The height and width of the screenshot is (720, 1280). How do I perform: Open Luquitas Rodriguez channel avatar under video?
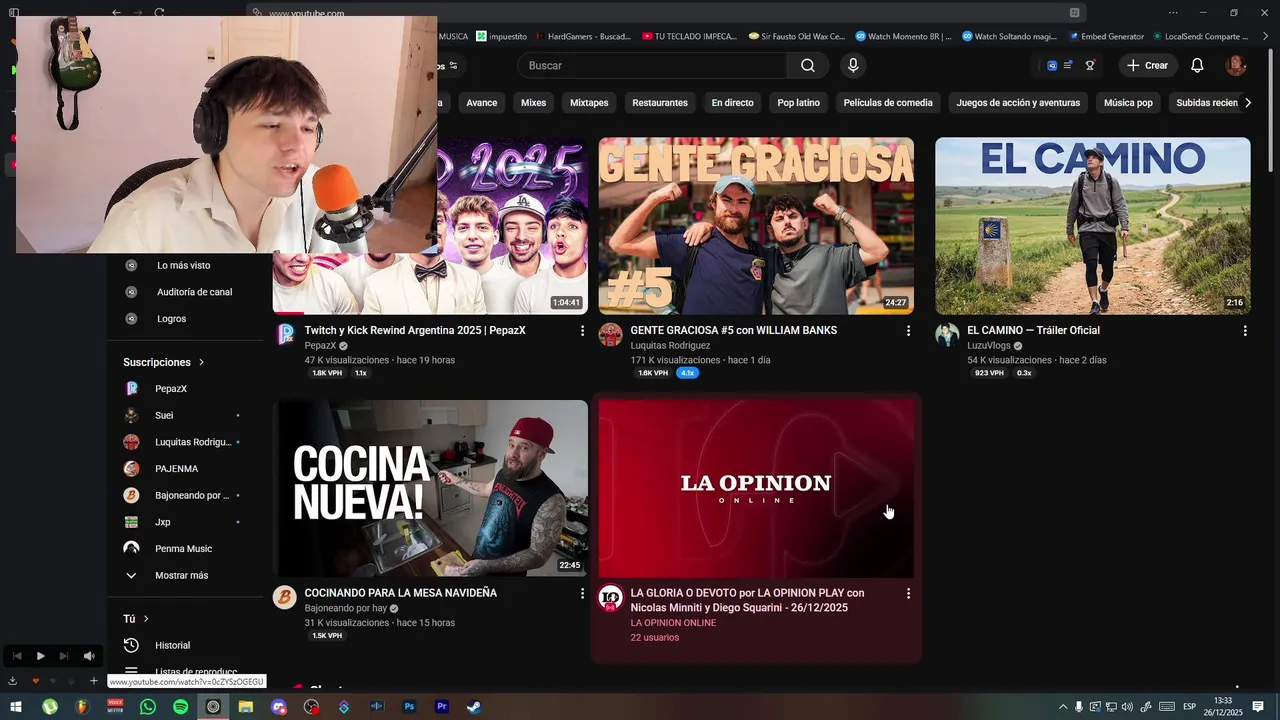[610, 334]
